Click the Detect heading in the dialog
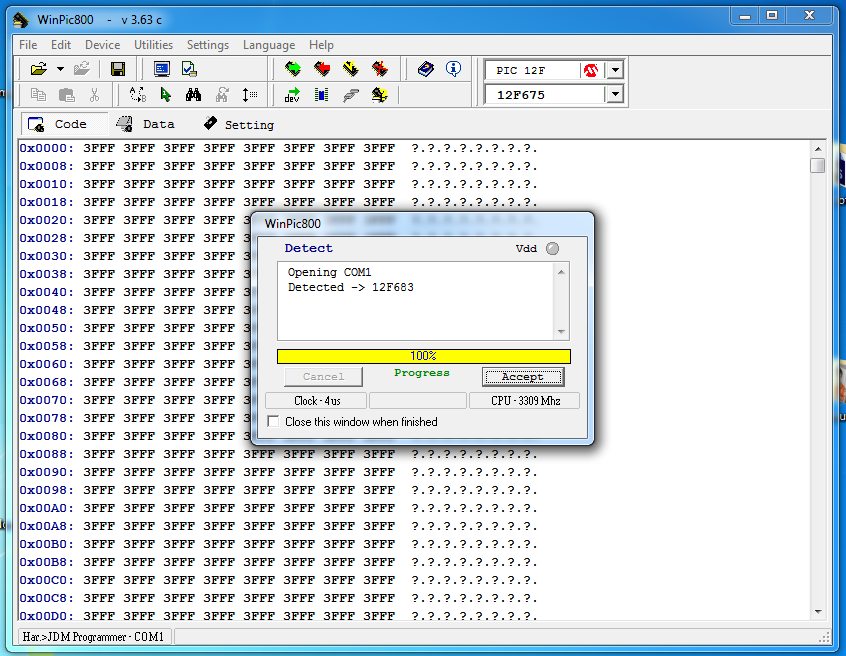 point(309,248)
